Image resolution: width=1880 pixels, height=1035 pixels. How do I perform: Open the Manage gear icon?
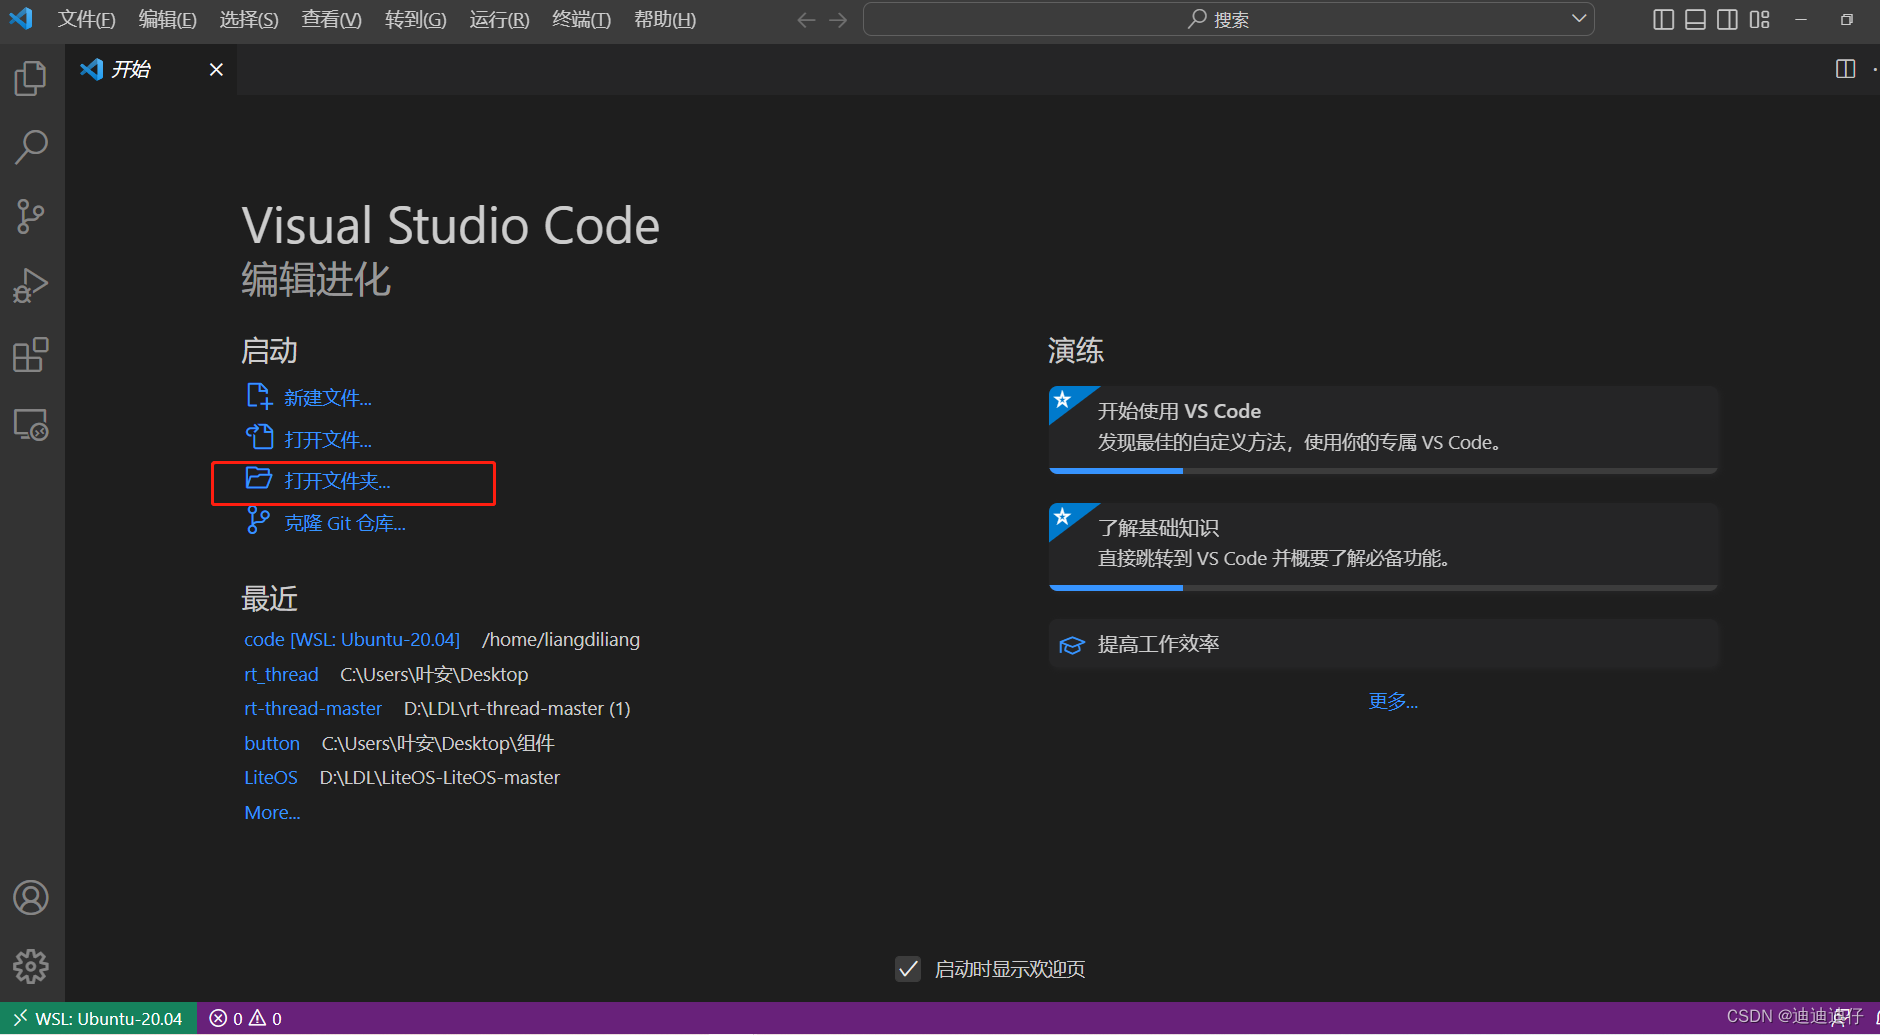(x=31, y=966)
